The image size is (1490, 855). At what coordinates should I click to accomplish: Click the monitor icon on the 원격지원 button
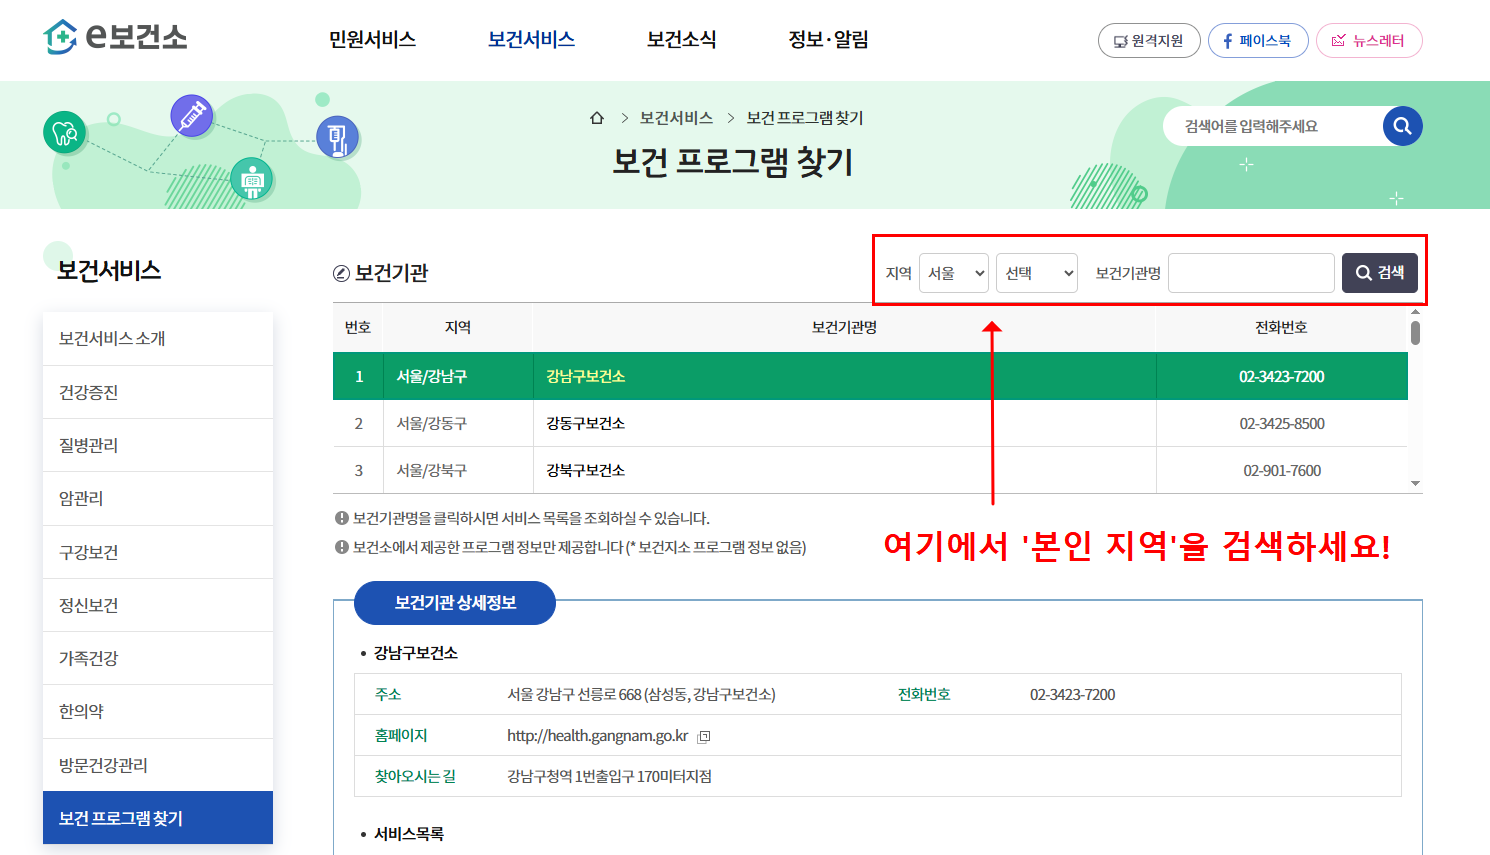(x=1122, y=40)
